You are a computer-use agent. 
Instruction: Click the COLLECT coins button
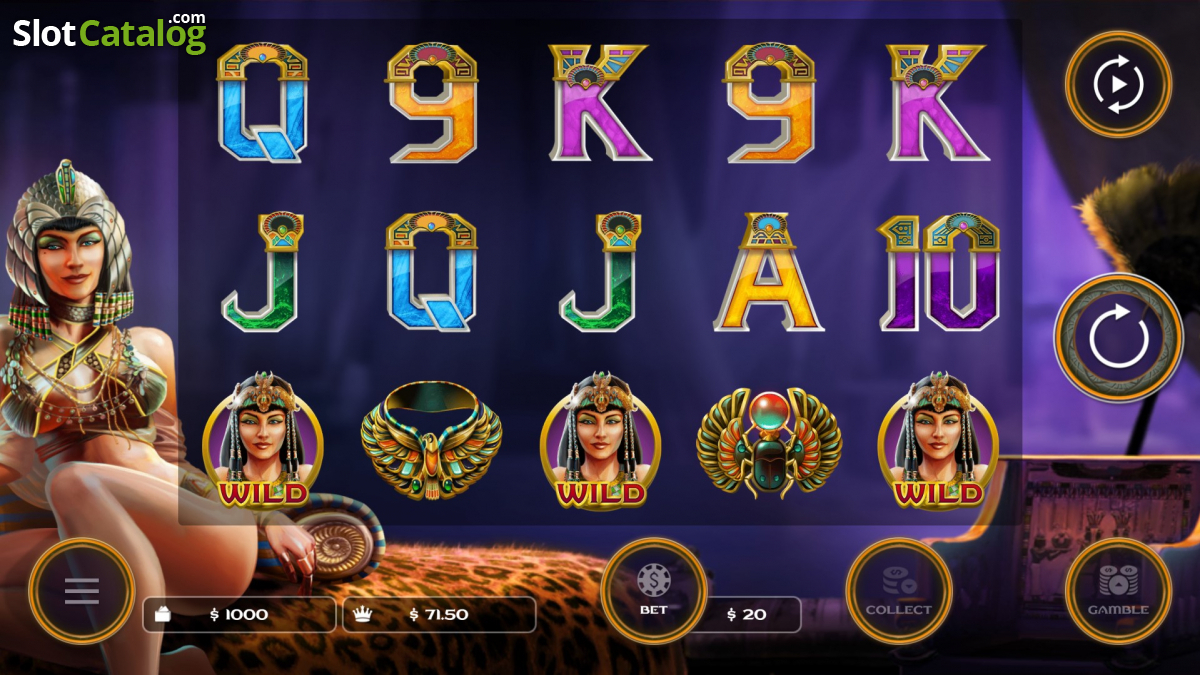coord(898,591)
